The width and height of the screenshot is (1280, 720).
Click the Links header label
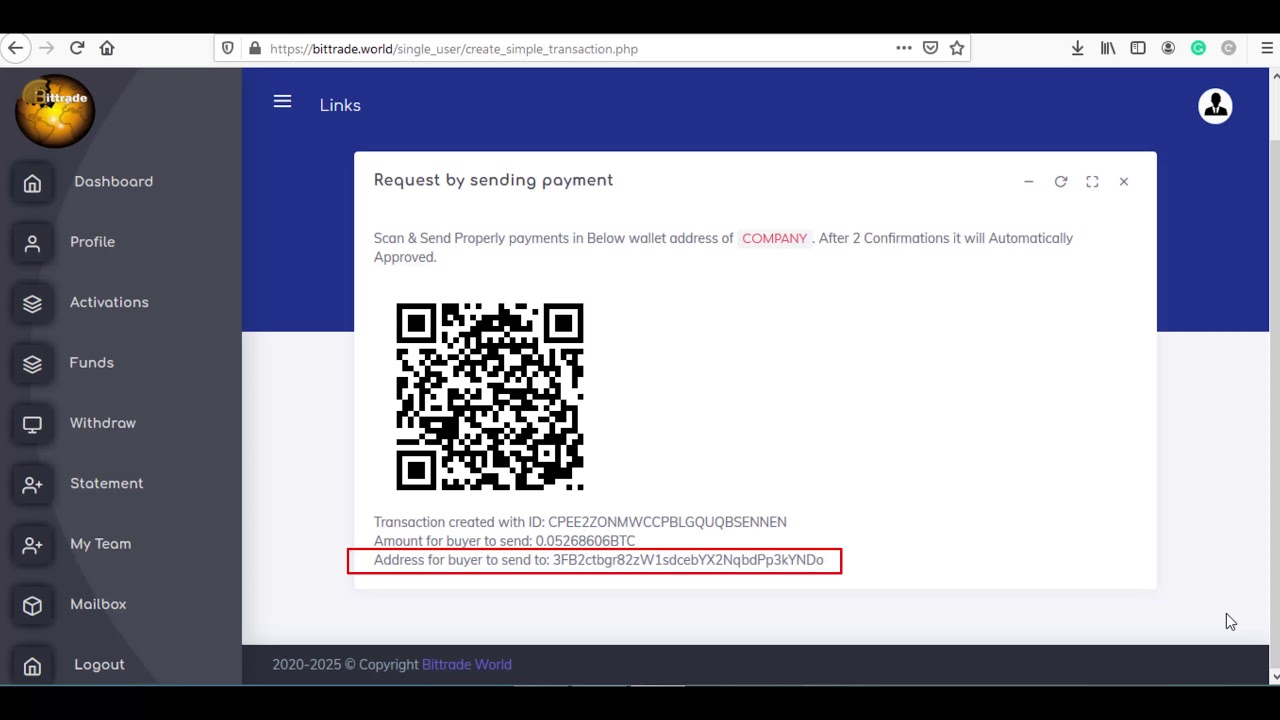tap(340, 105)
